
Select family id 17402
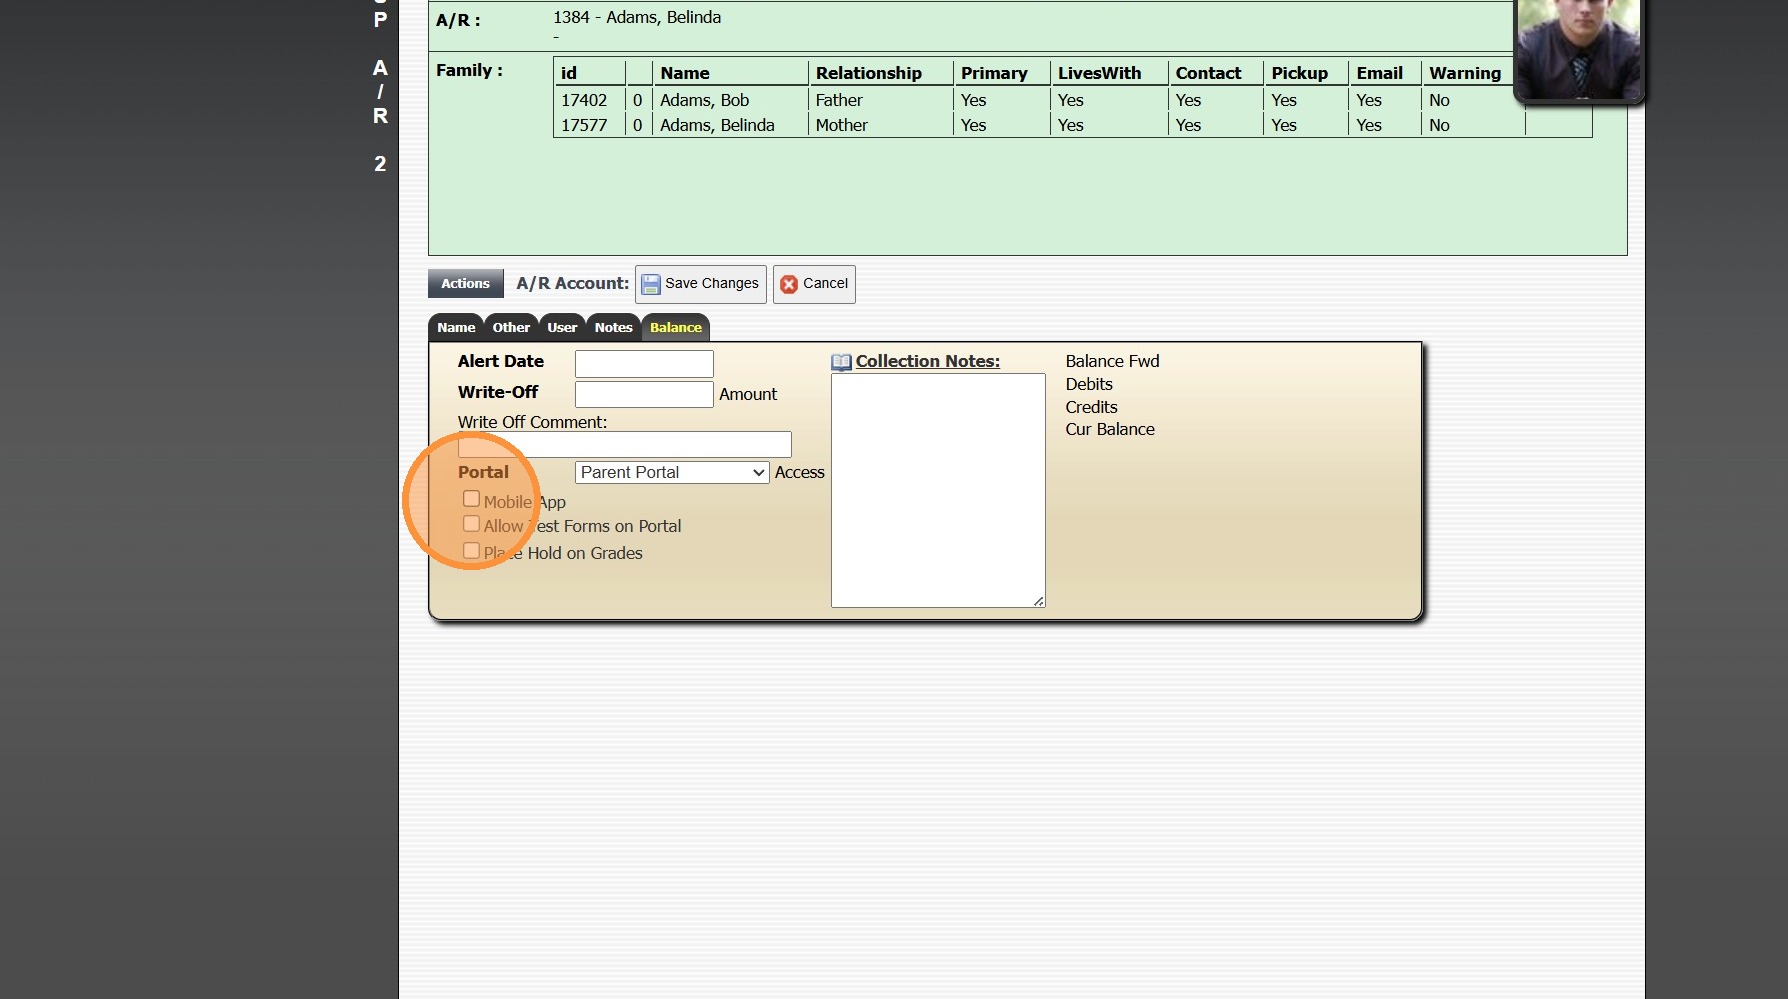(x=584, y=100)
